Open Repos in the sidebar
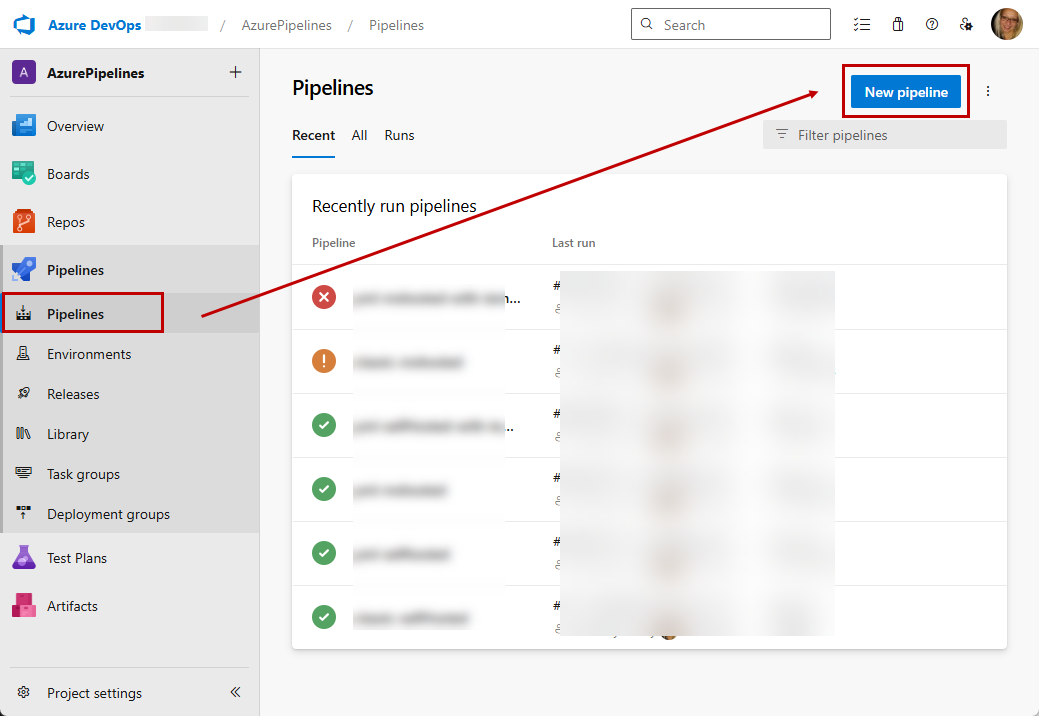1039x716 pixels. pyautogui.click(x=130, y=222)
